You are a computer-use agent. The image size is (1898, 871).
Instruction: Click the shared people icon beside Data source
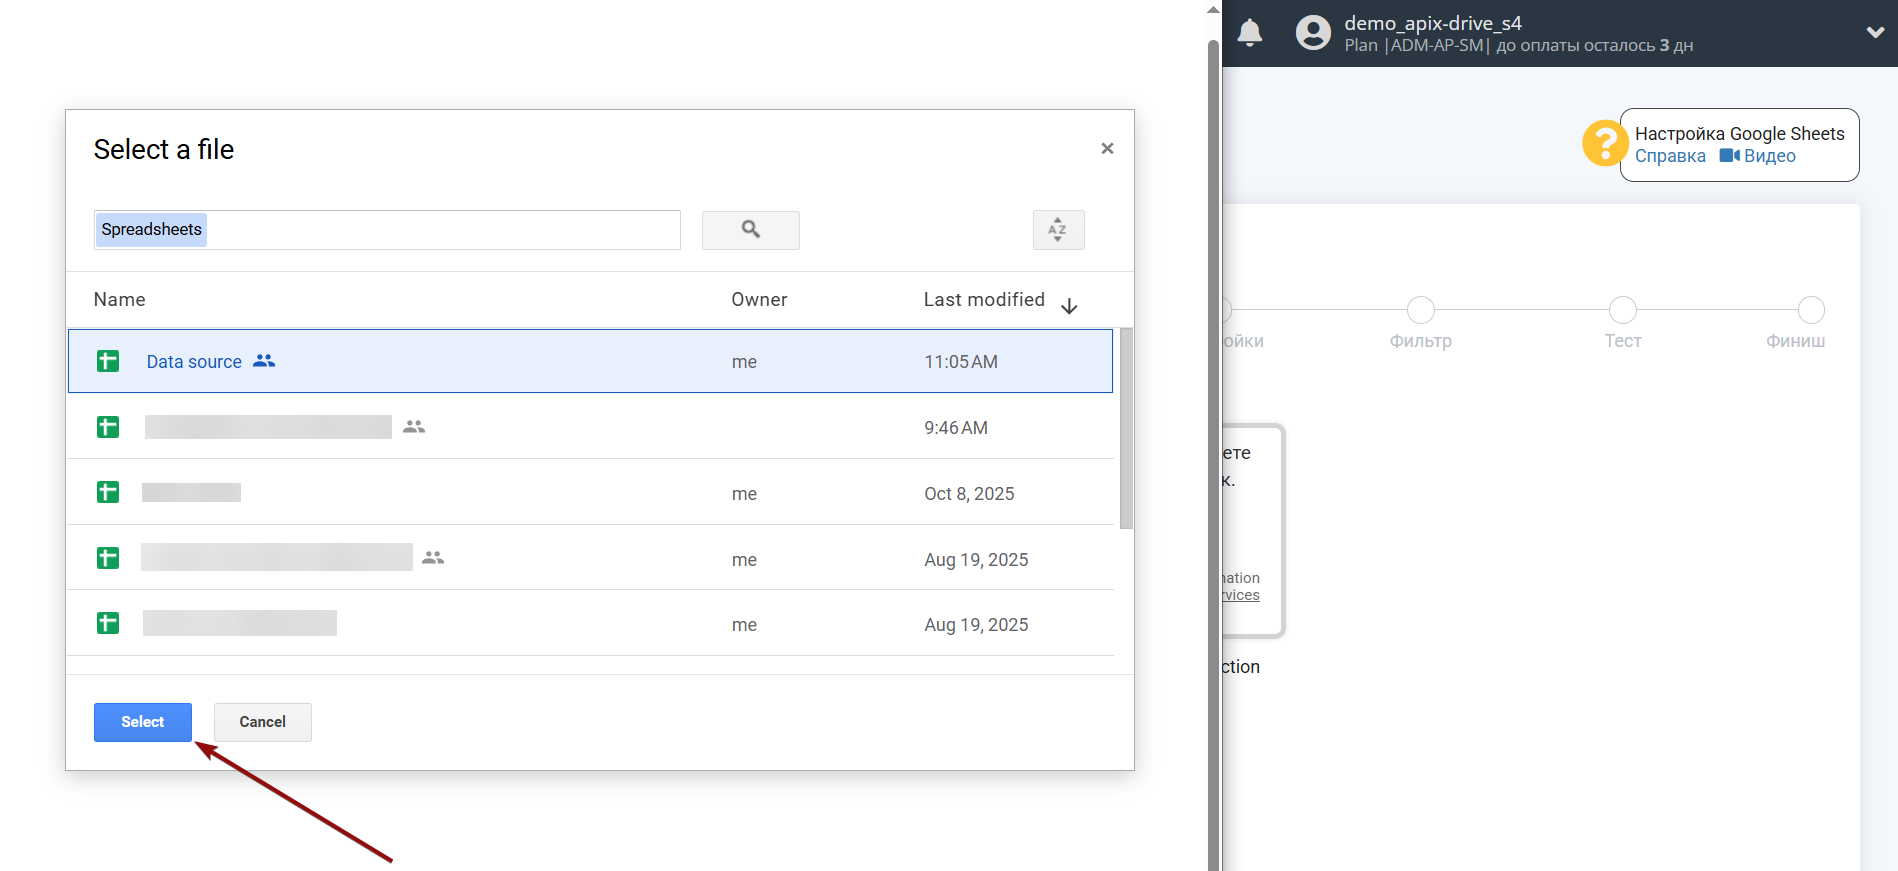click(x=264, y=361)
